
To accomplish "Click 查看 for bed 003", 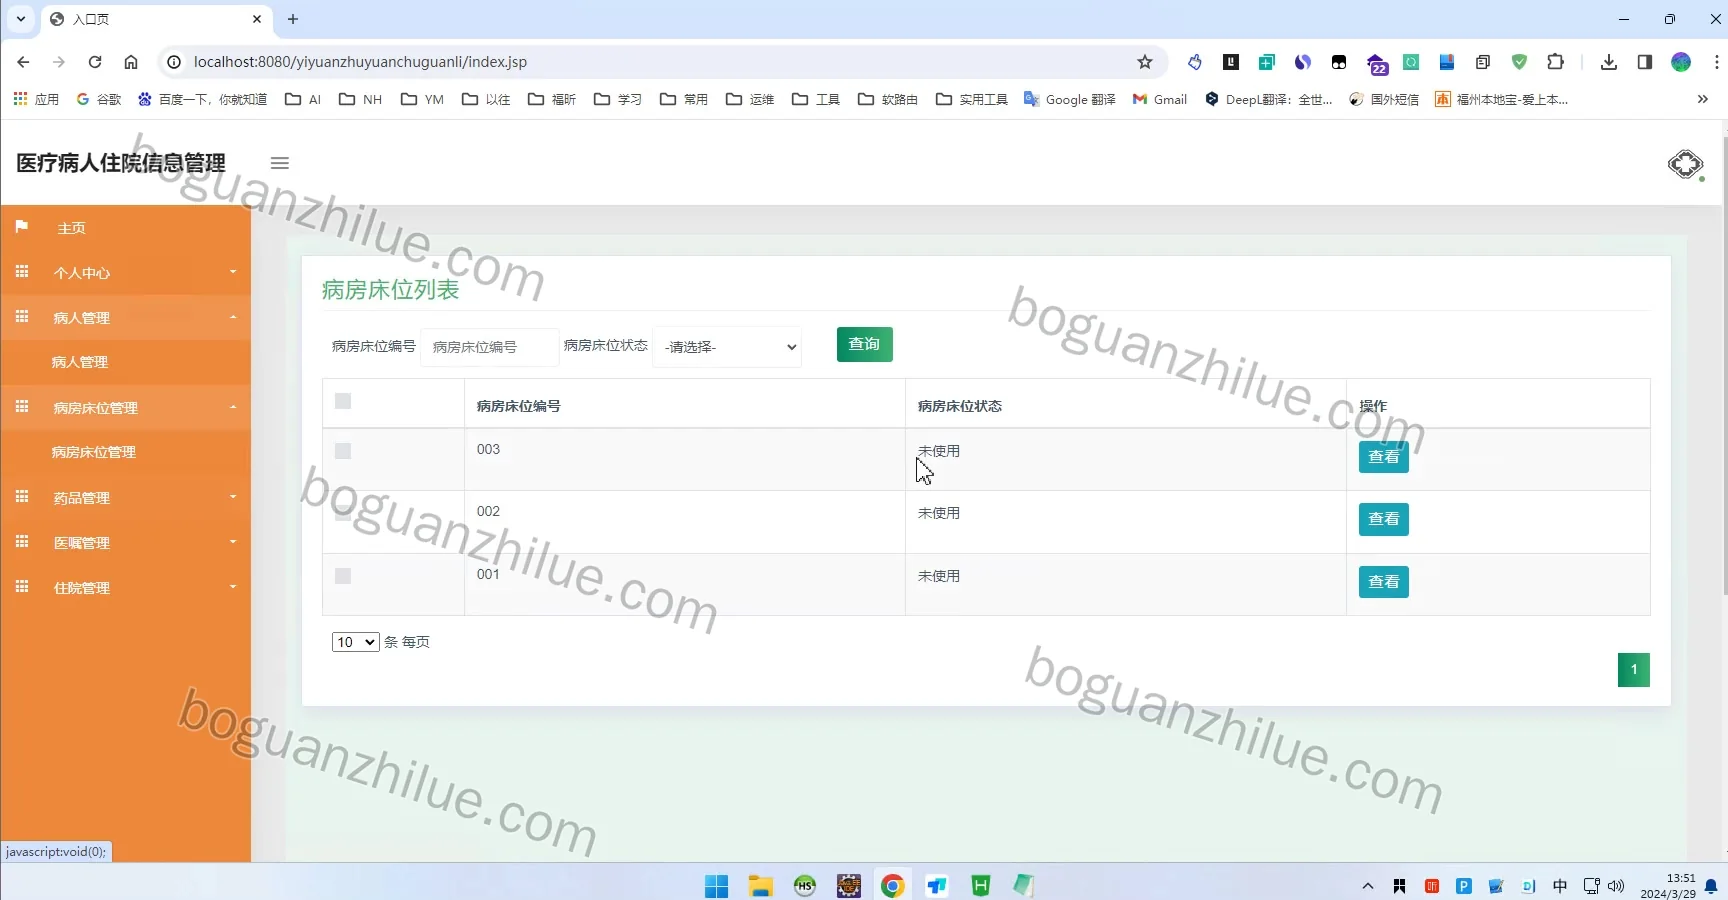I will click(x=1383, y=457).
